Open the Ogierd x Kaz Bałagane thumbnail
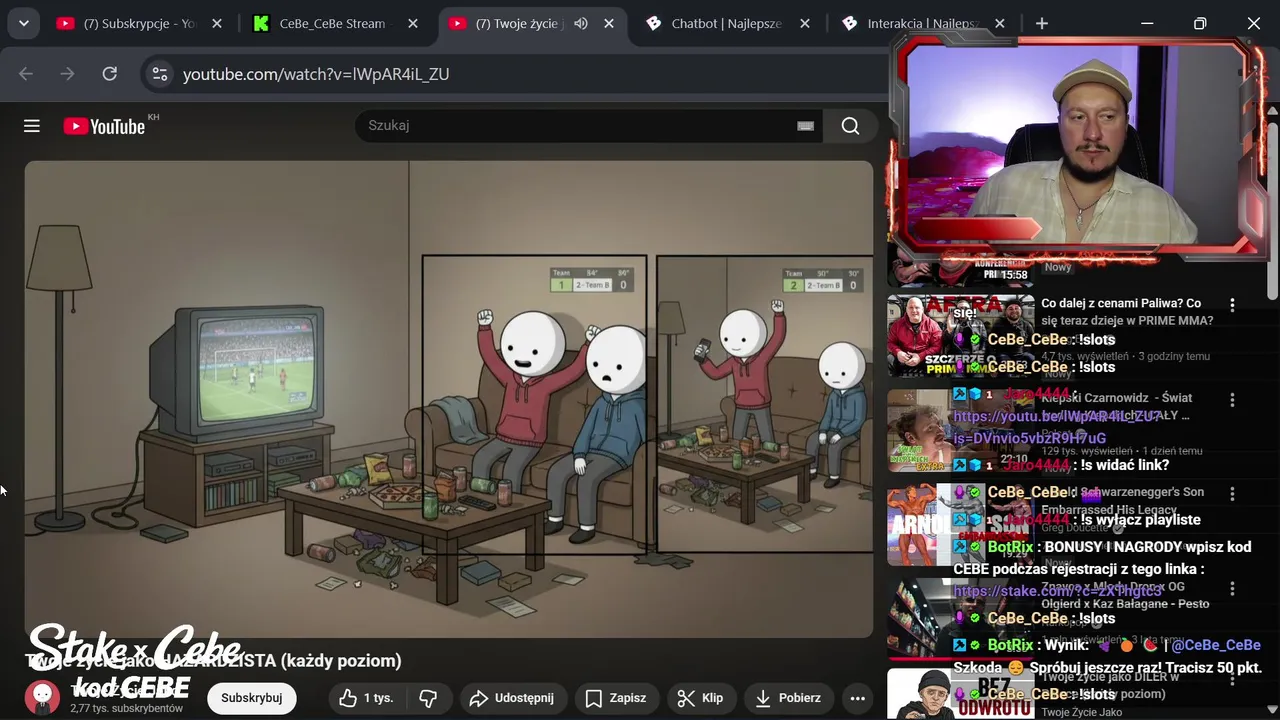This screenshot has height=720, width=1280. click(x=961, y=619)
